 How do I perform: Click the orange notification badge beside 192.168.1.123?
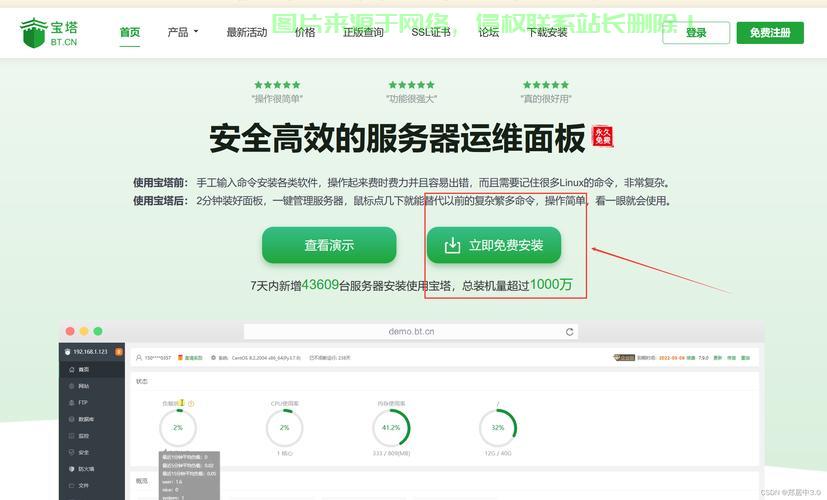(119, 352)
